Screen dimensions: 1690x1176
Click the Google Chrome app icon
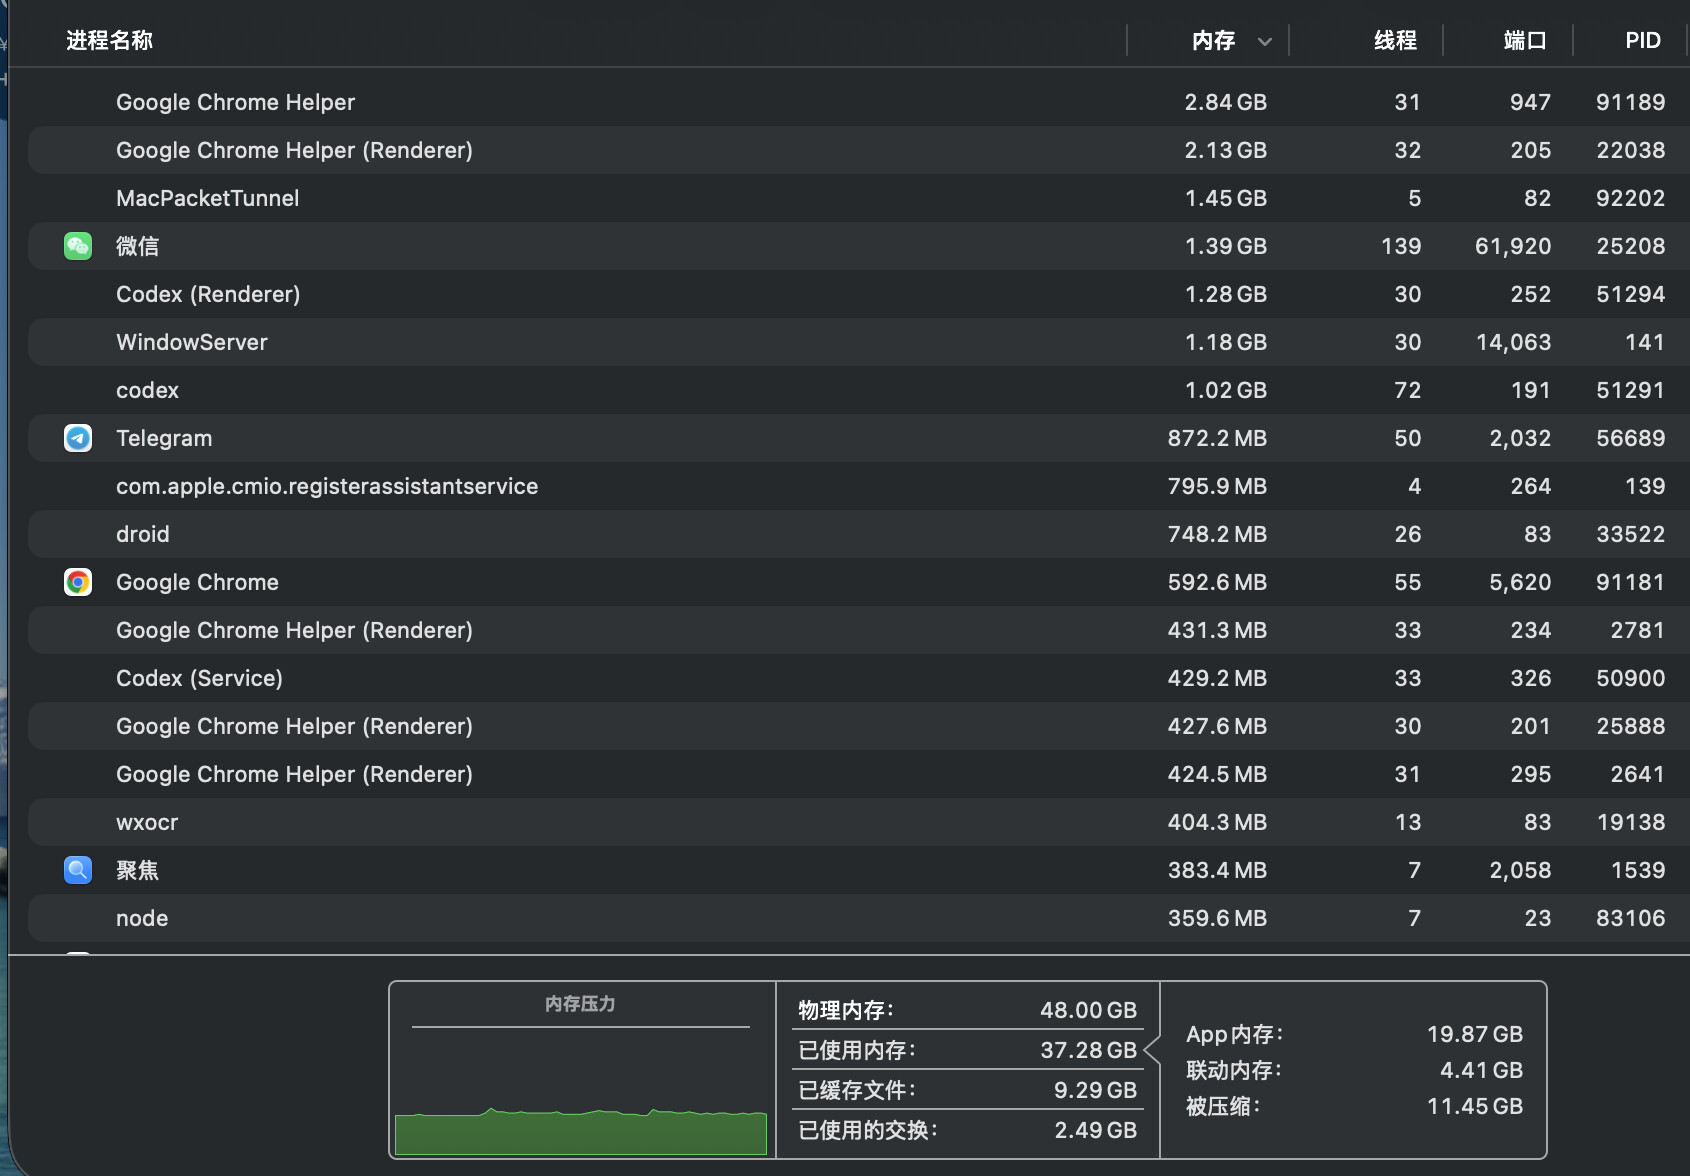78,582
